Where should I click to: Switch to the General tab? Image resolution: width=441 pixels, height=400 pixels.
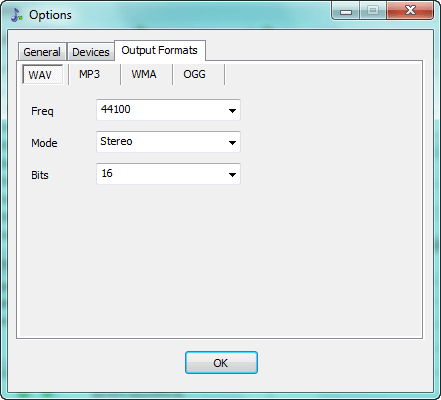tap(42, 52)
